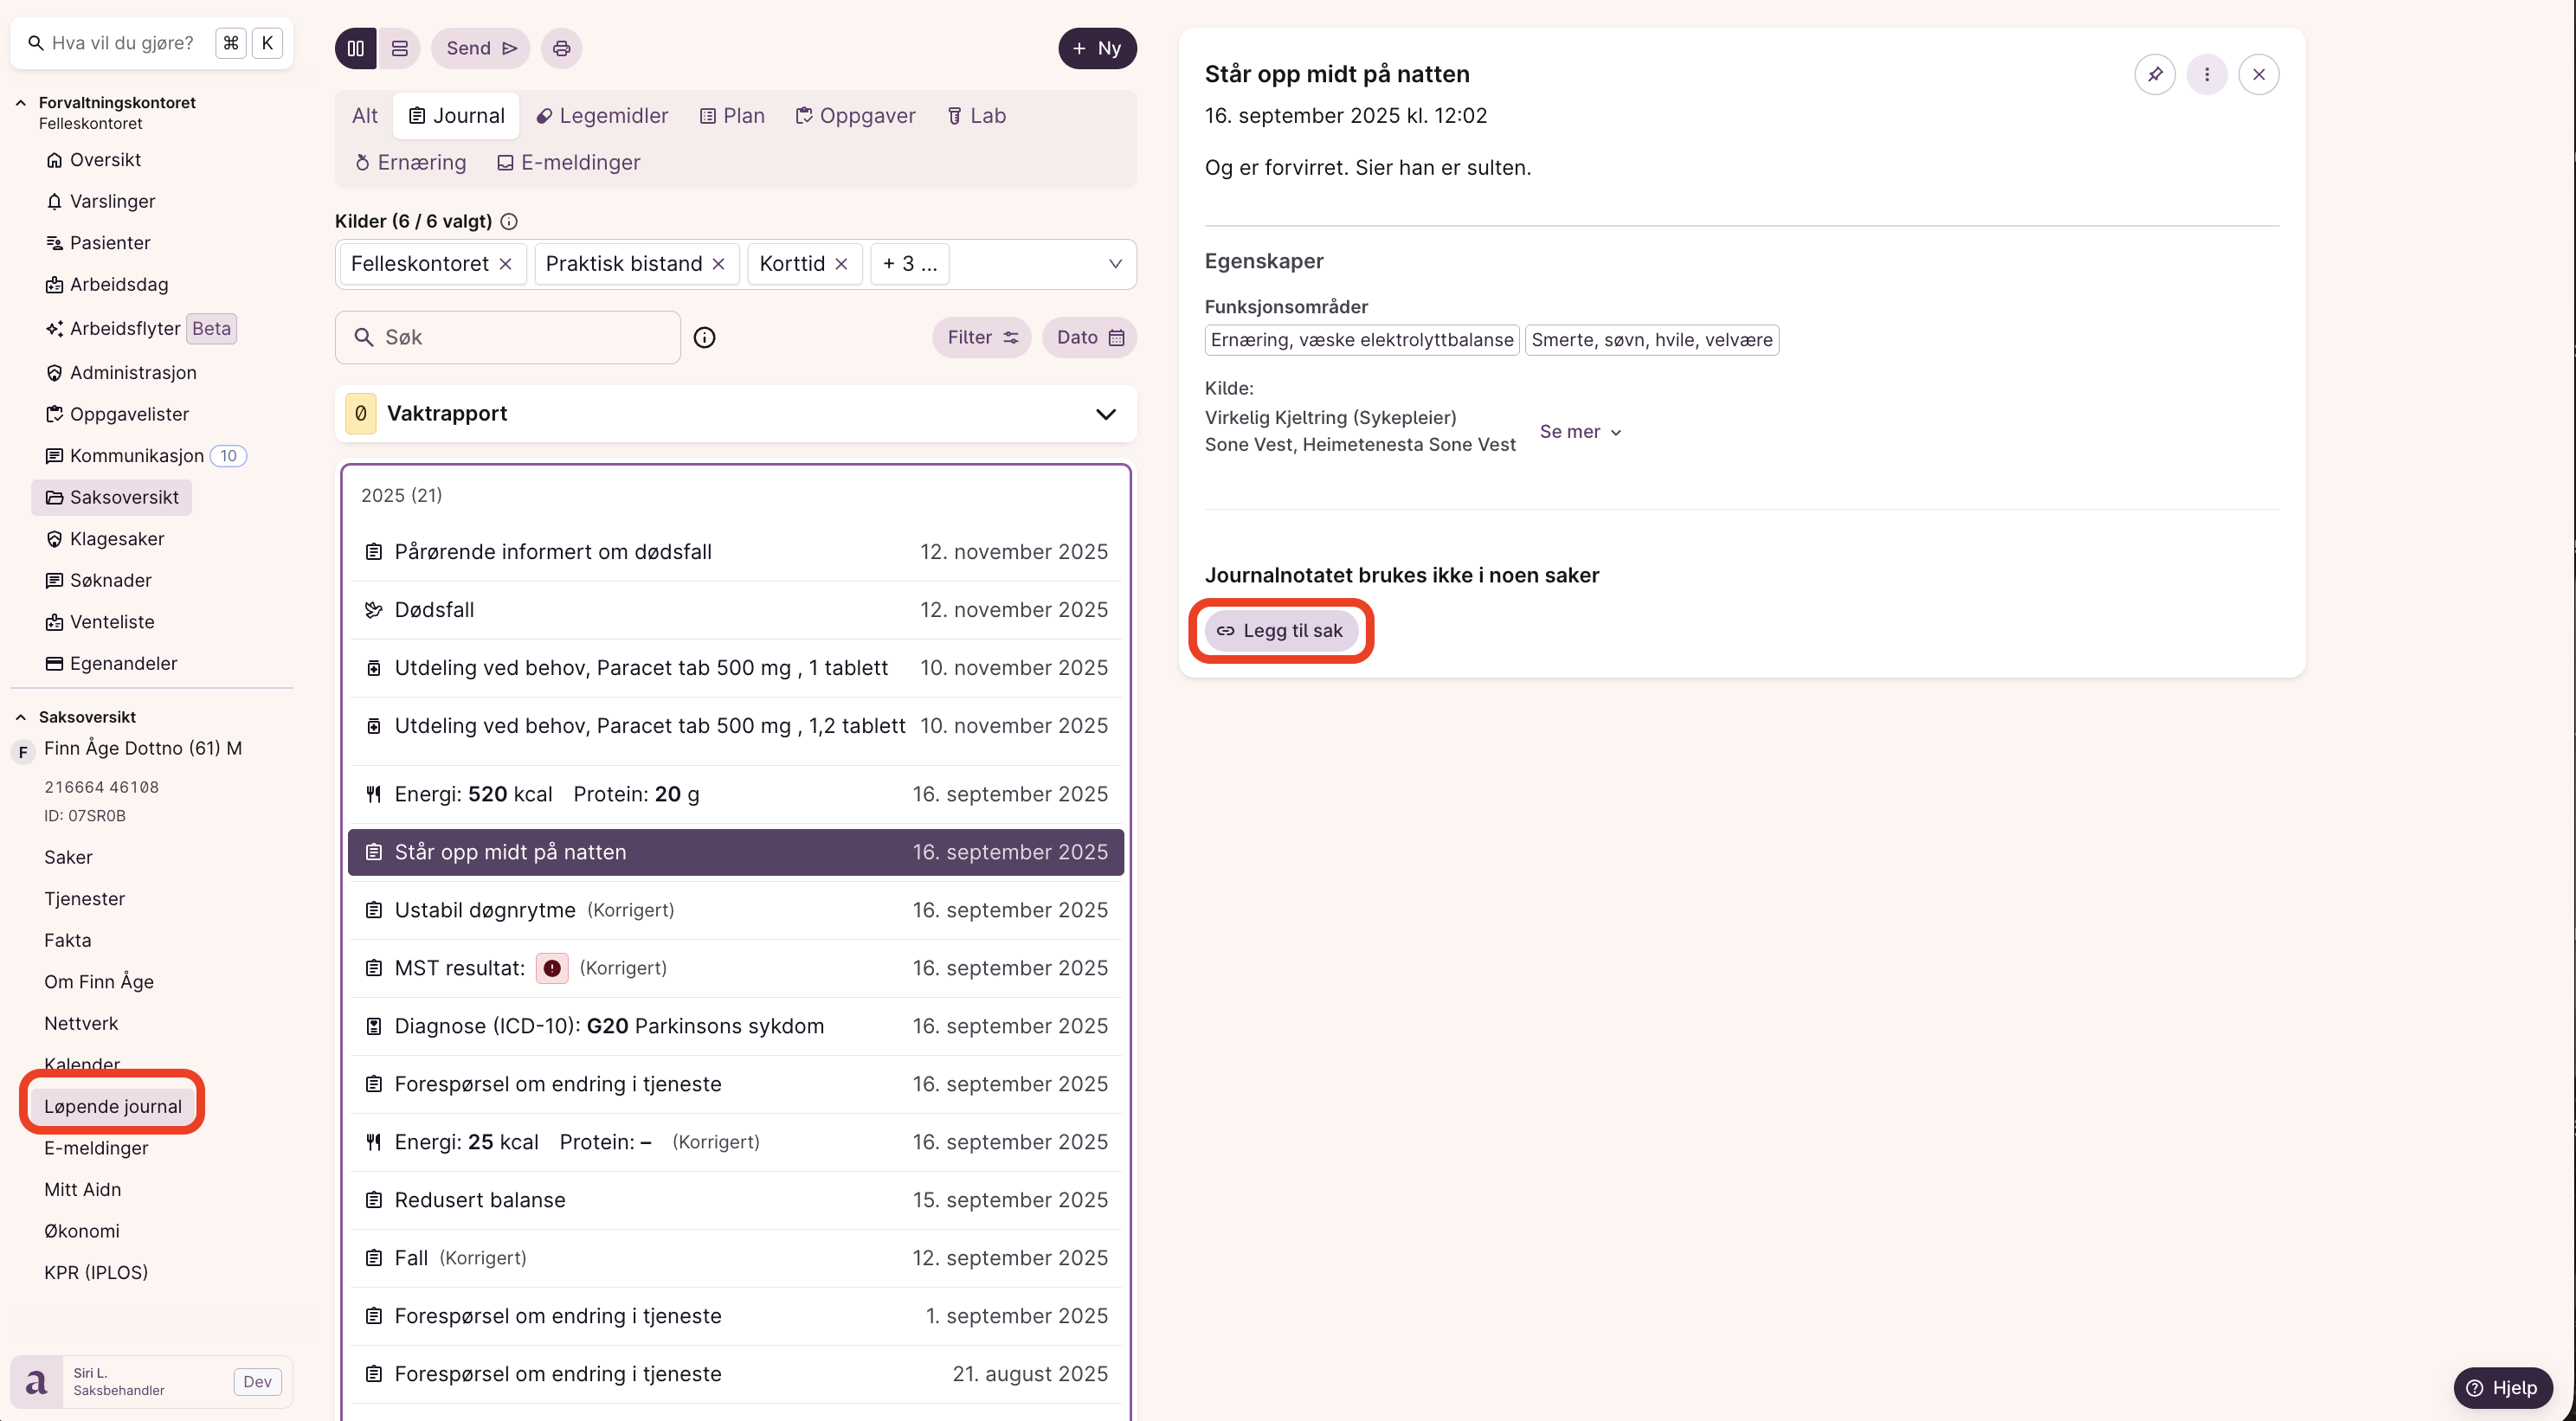The height and width of the screenshot is (1421, 2576).
Task: Open the Dato date filter
Action: (x=1089, y=337)
